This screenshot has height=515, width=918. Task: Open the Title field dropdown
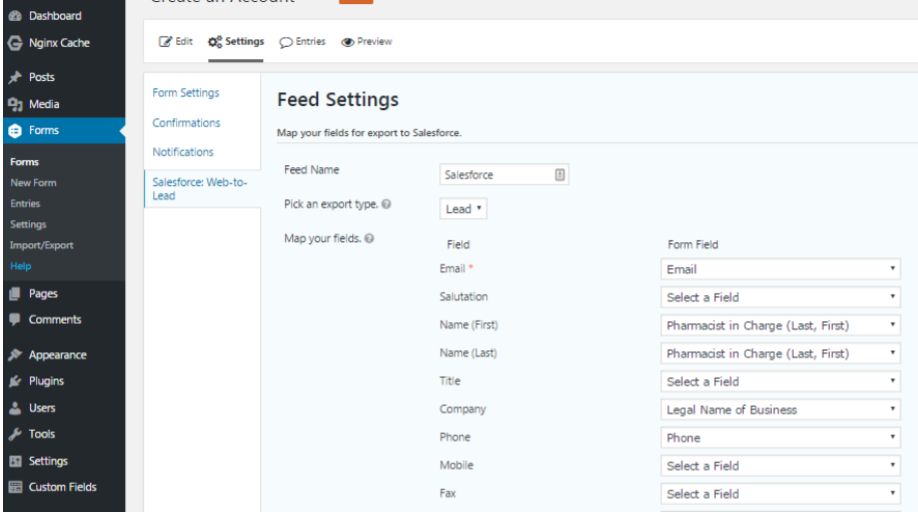click(x=780, y=382)
